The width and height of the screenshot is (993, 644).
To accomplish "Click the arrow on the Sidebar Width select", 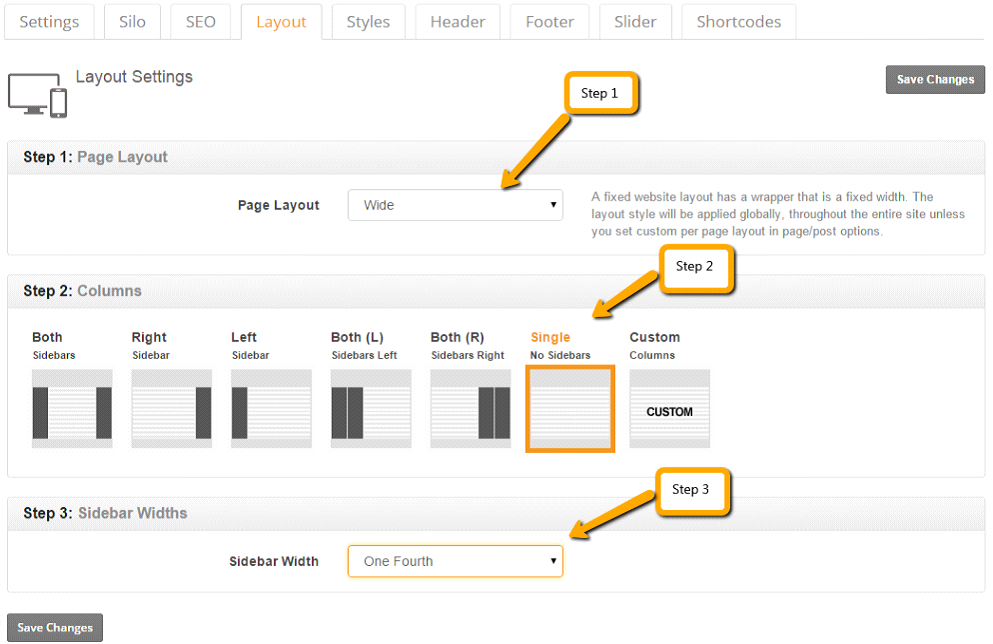I will pos(553,561).
